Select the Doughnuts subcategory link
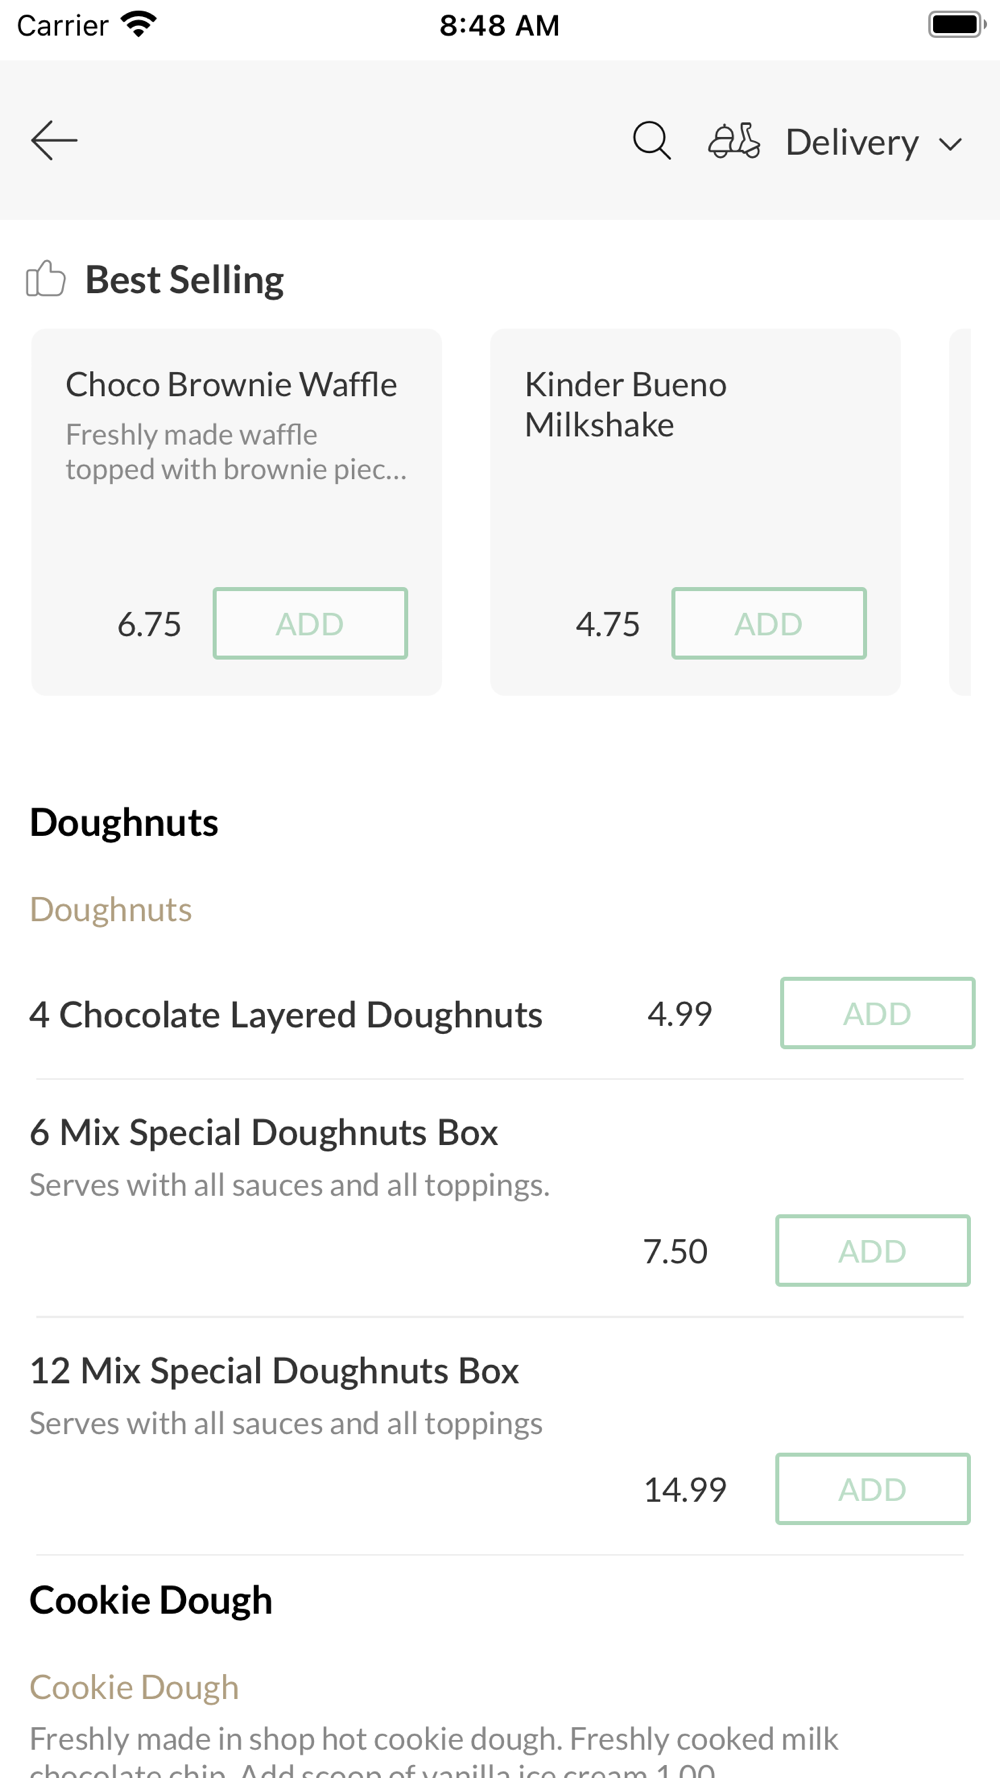This screenshot has width=1000, height=1778. [111, 909]
